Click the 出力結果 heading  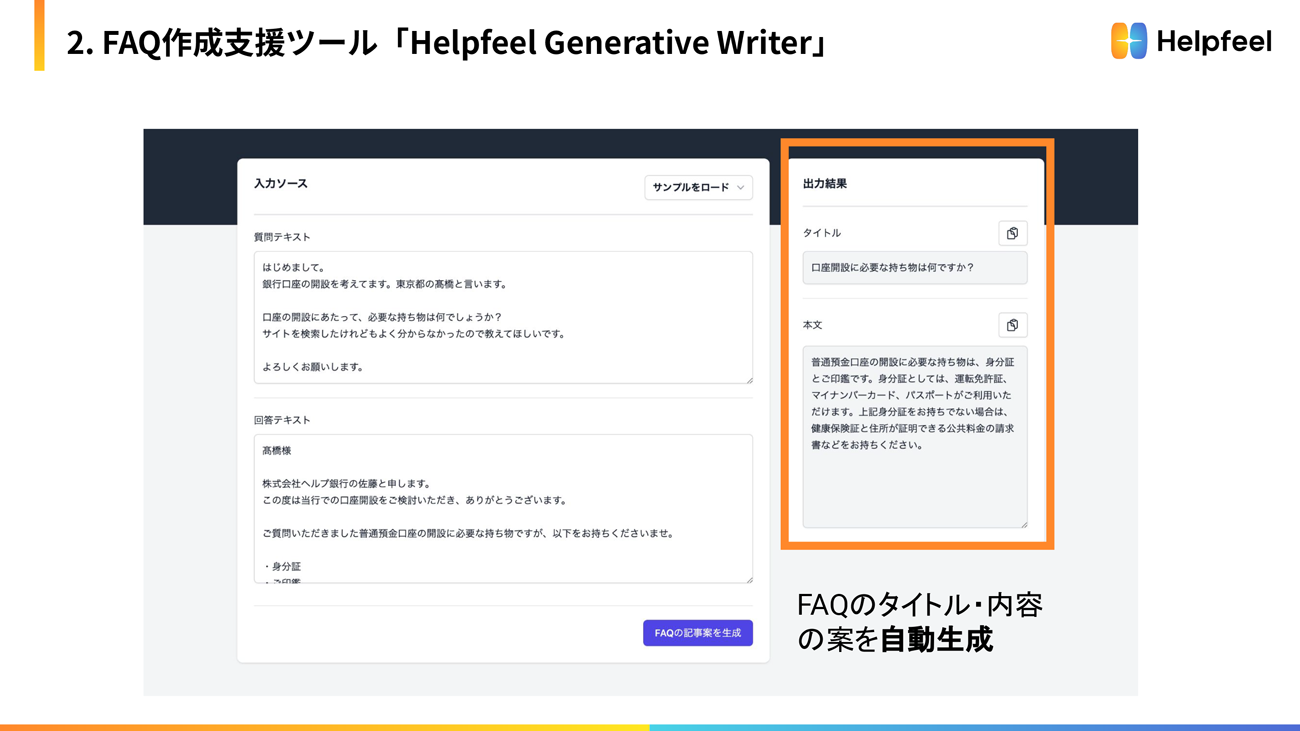click(x=825, y=184)
